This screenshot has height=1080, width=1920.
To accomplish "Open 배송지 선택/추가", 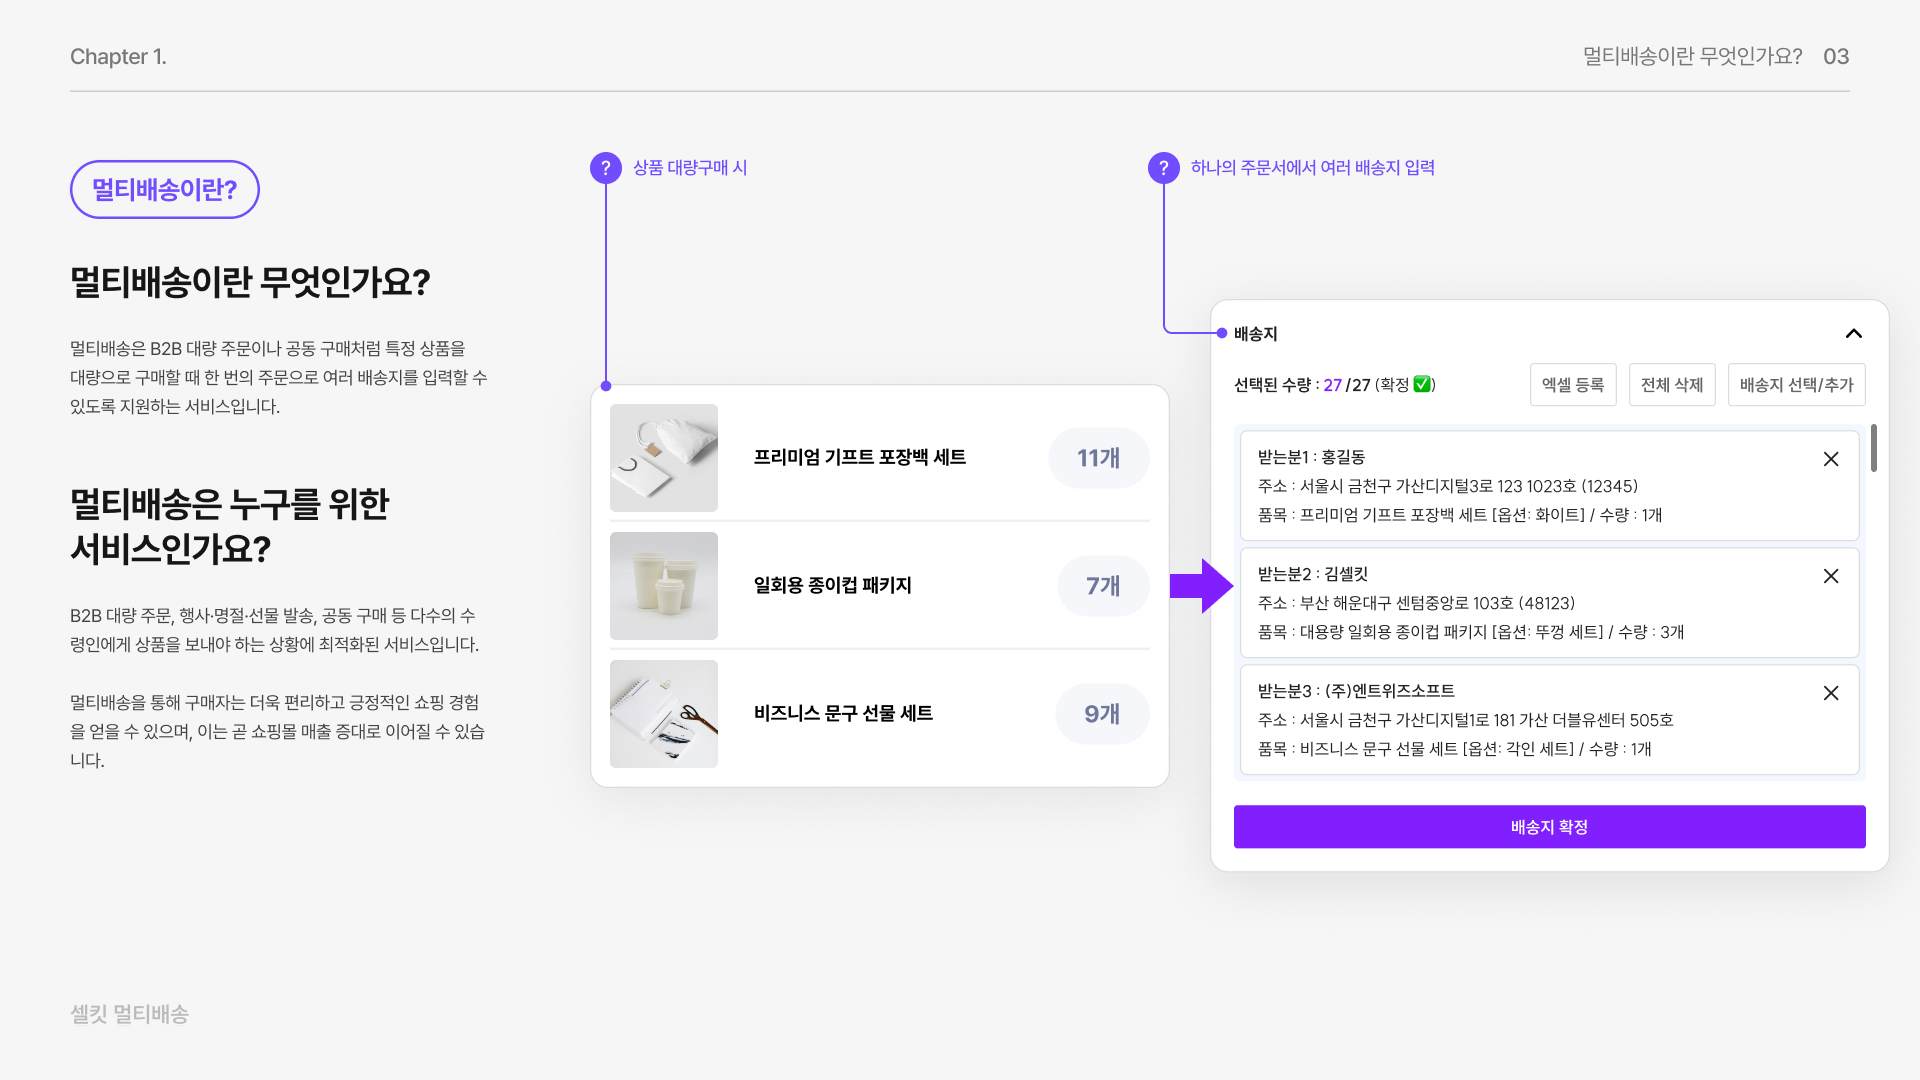I will click(1796, 385).
